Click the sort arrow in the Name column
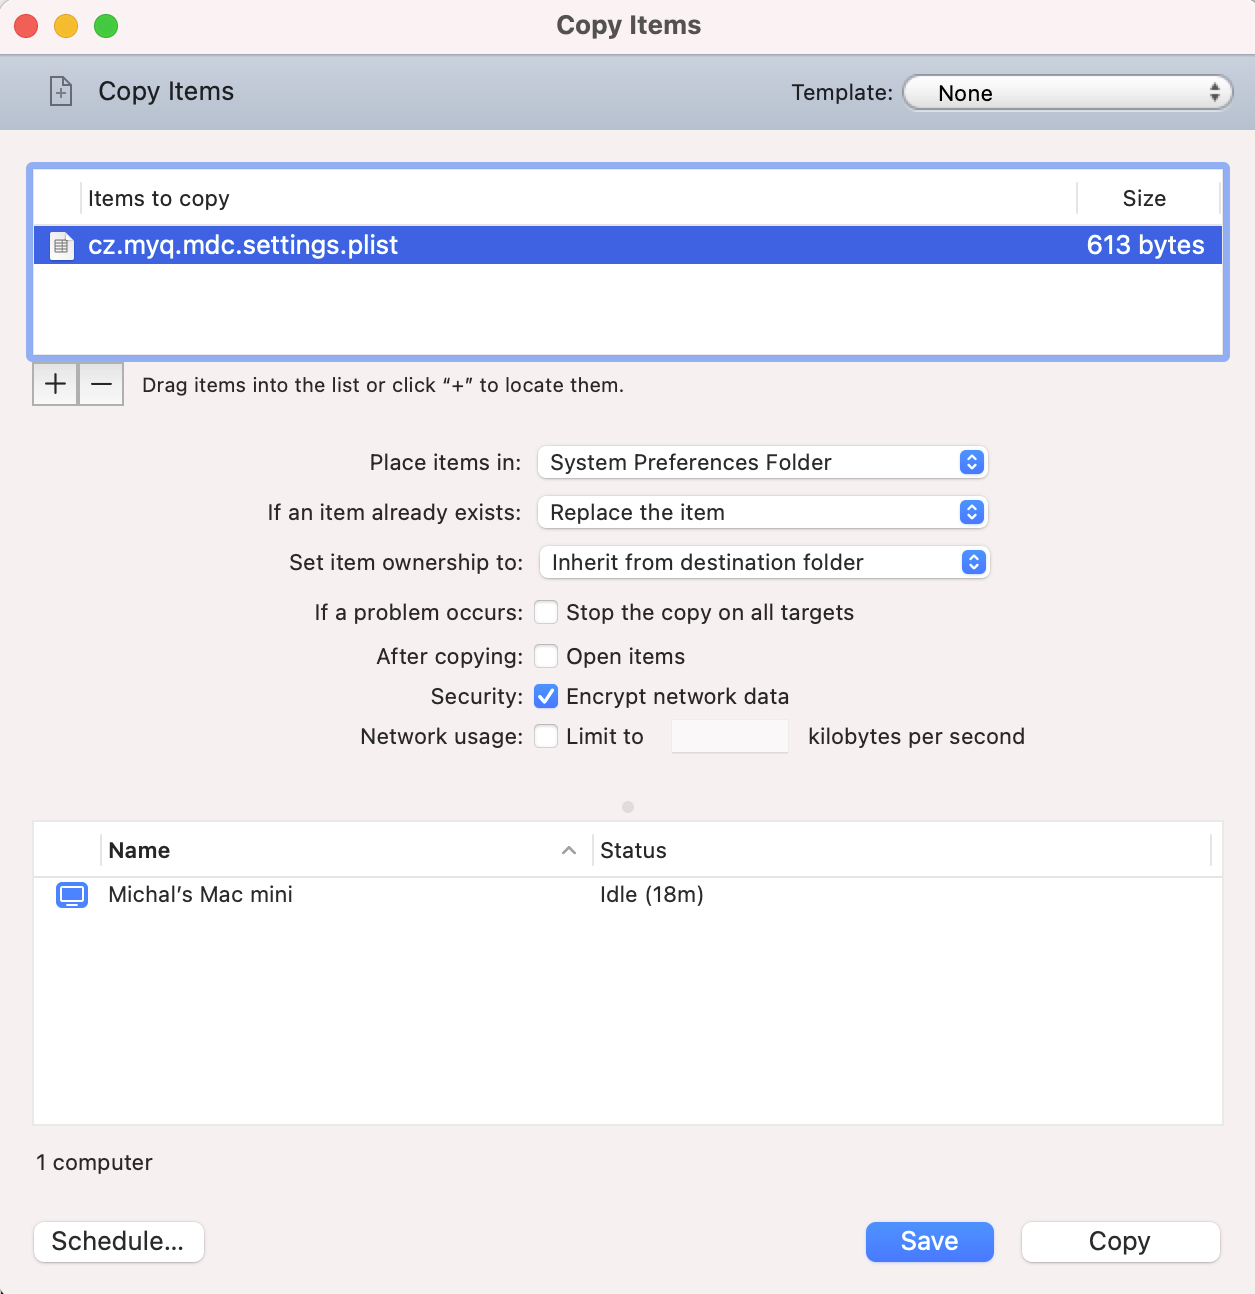The height and width of the screenshot is (1294, 1255). click(x=569, y=850)
